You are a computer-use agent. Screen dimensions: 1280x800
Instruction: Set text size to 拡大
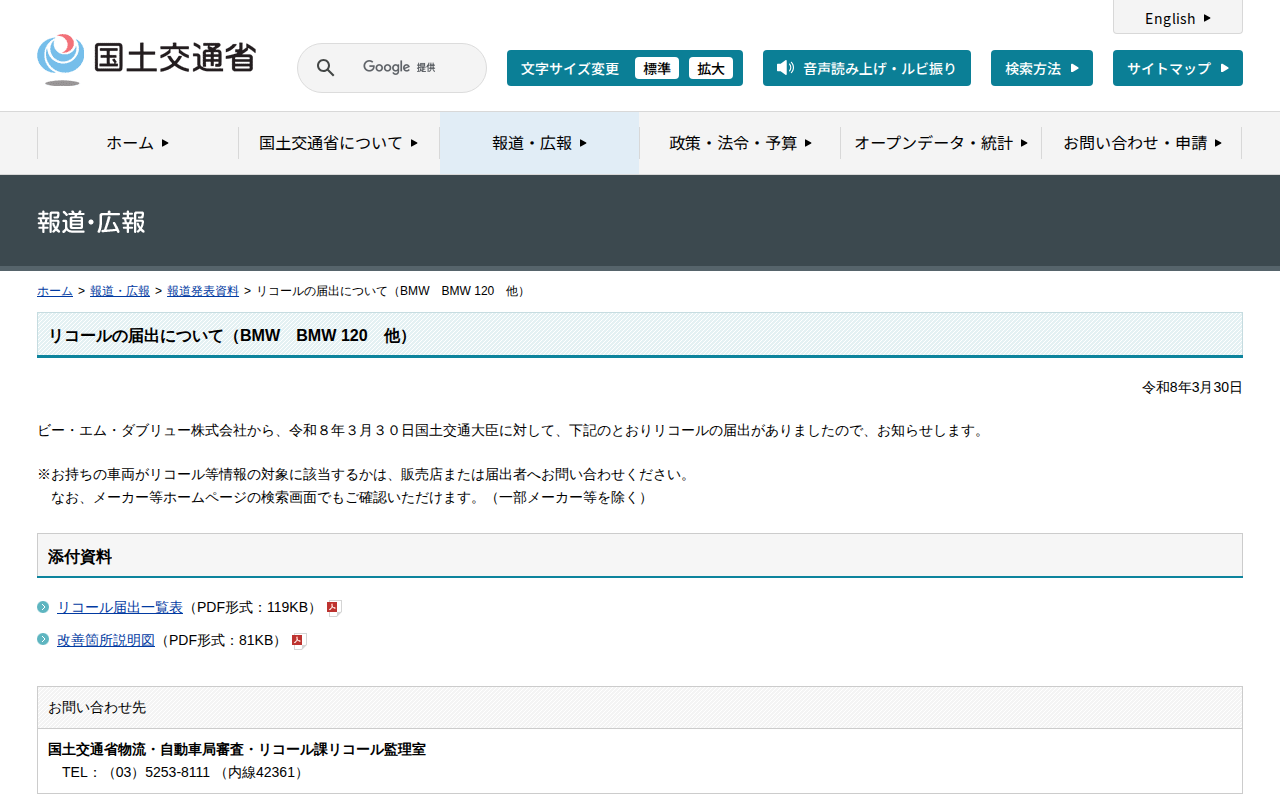point(710,68)
